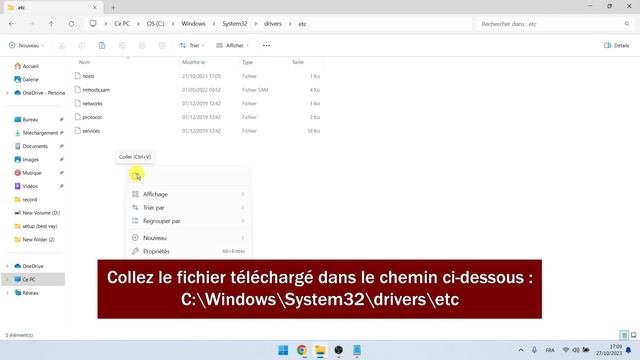The height and width of the screenshot is (360, 640).
Task: Open the Affichage submenu in the context menu
Action: [189, 194]
